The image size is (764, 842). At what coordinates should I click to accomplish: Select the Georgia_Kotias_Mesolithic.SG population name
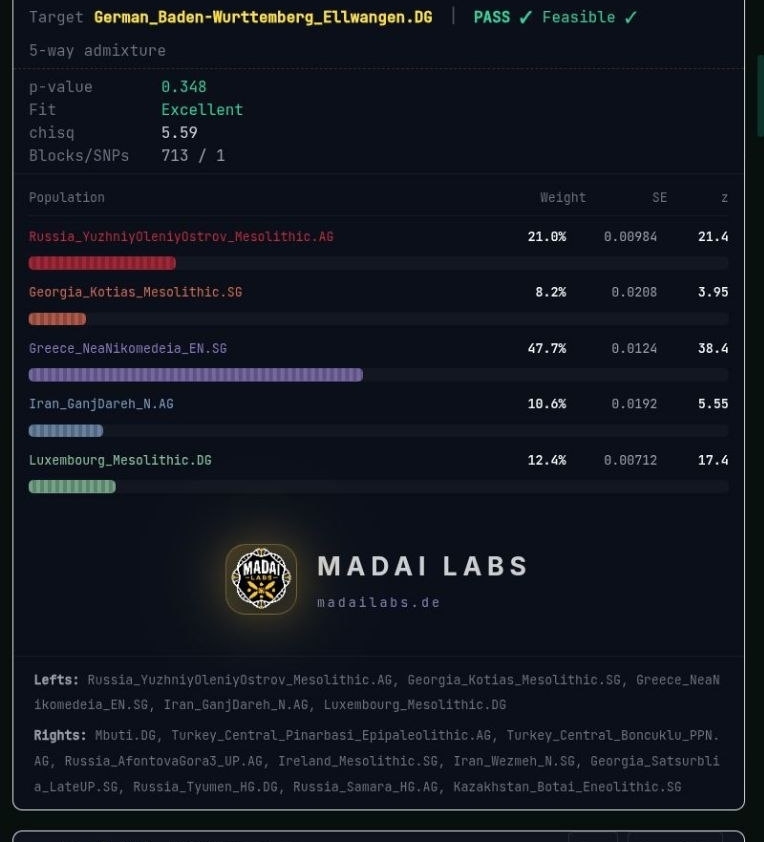tap(135, 292)
